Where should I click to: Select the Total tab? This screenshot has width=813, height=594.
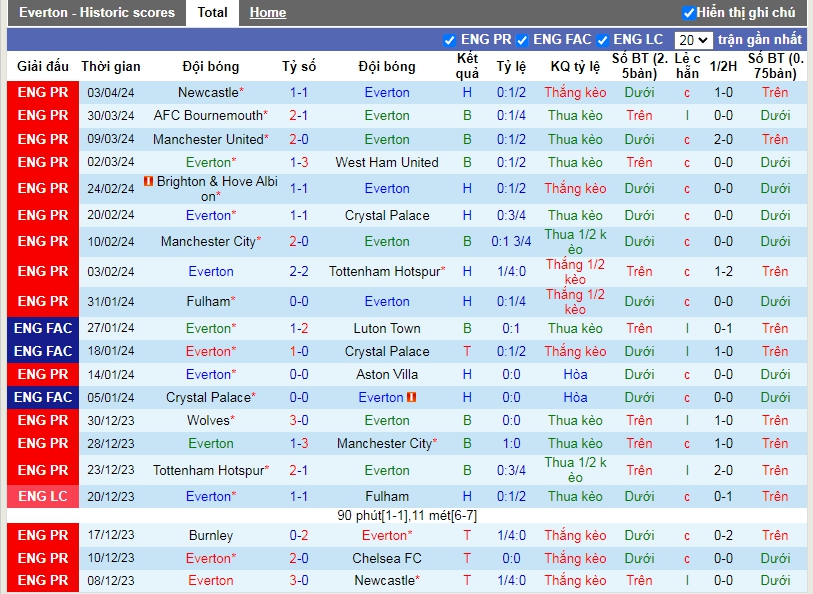click(x=212, y=13)
